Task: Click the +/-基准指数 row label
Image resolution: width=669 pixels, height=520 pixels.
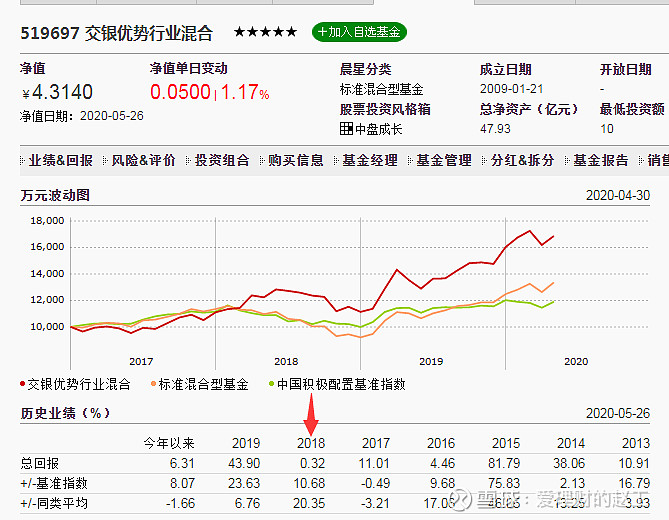Action: click(x=54, y=483)
